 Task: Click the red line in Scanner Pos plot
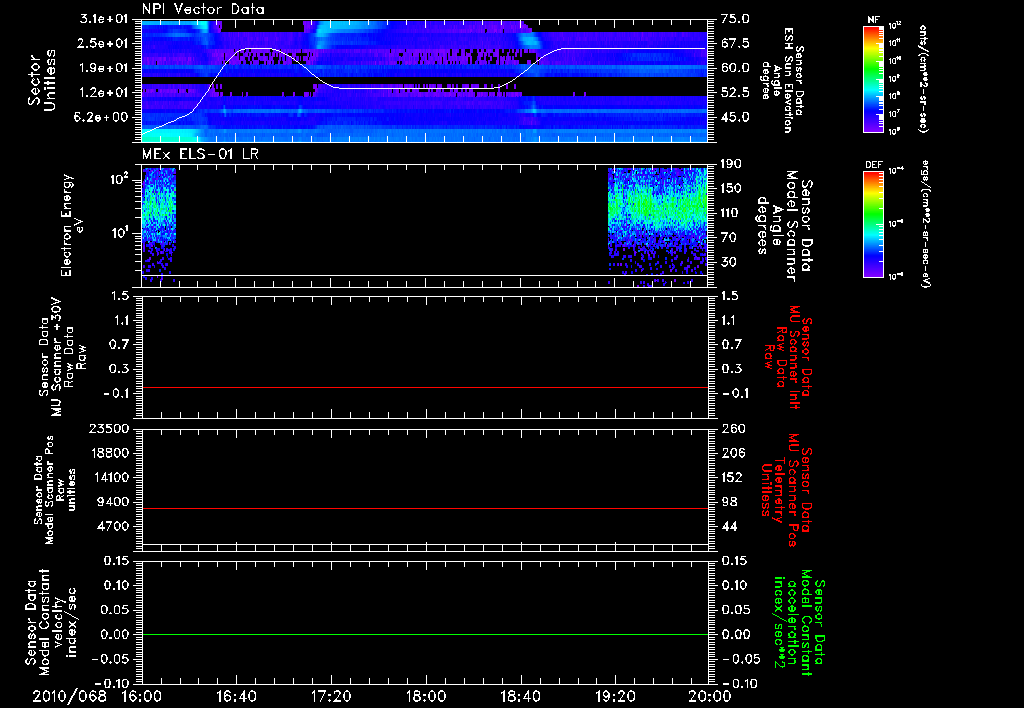click(x=425, y=508)
